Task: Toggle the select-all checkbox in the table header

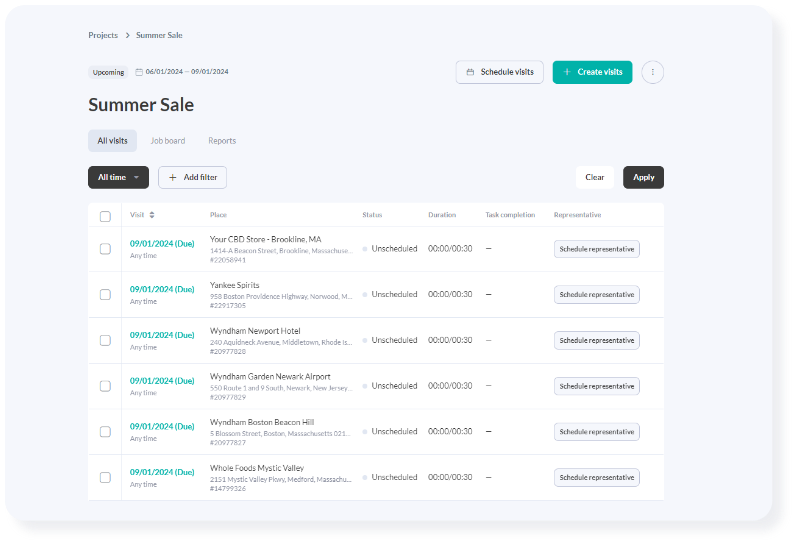Action: 105,217
